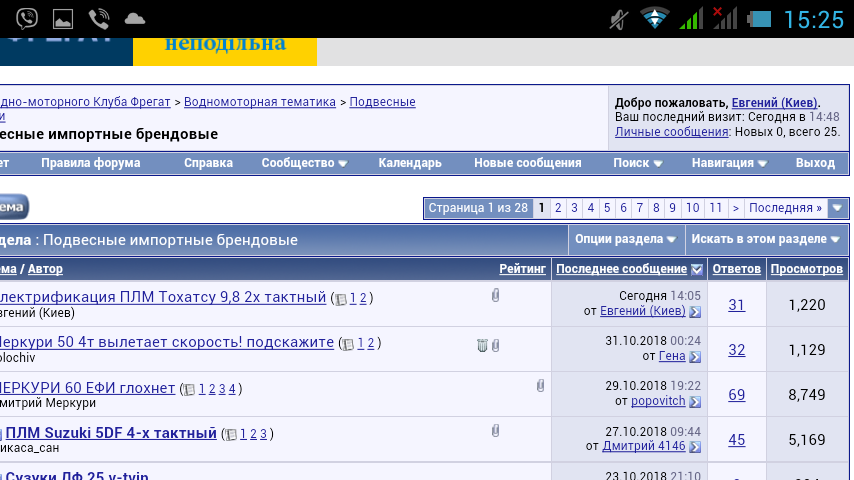The height and width of the screenshot is (480, 854).
Task: Open Навигация menu in navbar
Action: click(x=729, y=163)
